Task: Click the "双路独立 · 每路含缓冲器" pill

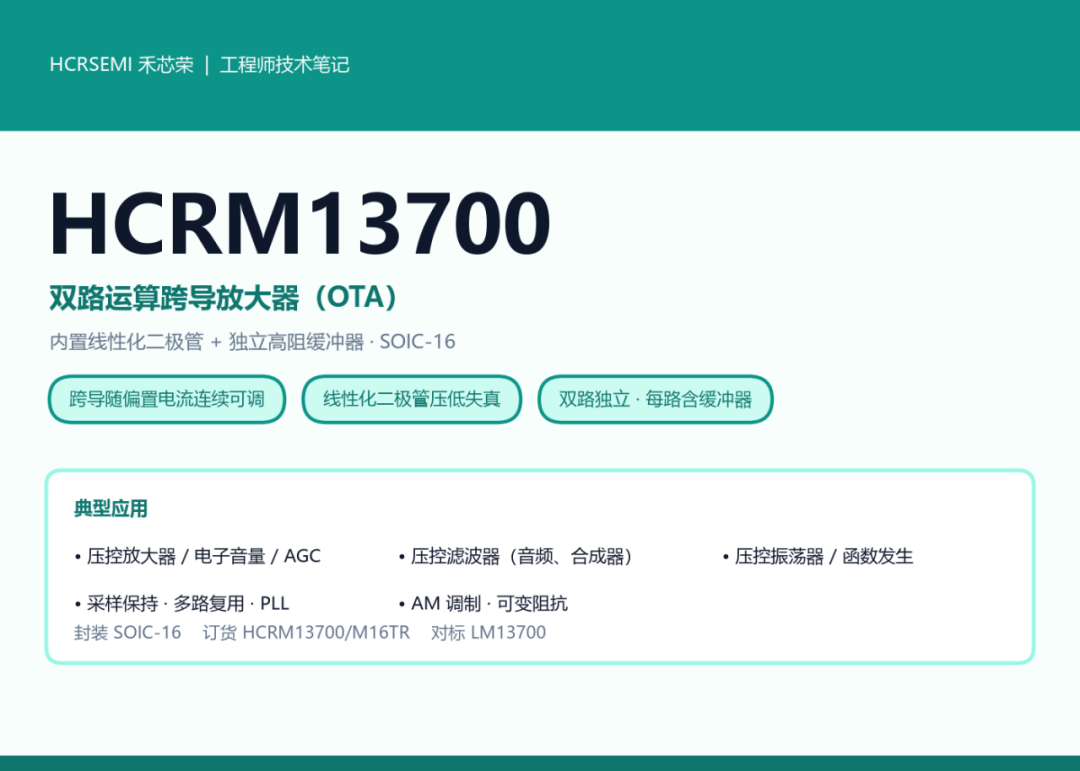Action: 655,399
